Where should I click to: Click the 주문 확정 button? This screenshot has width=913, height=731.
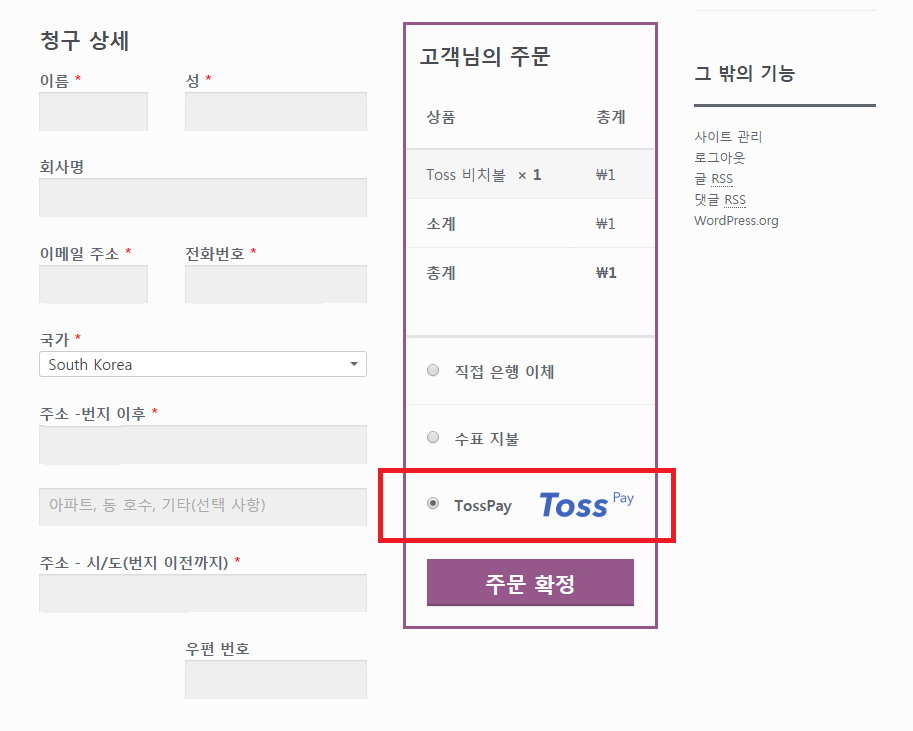pyautogui.click(x=530, y=583)
